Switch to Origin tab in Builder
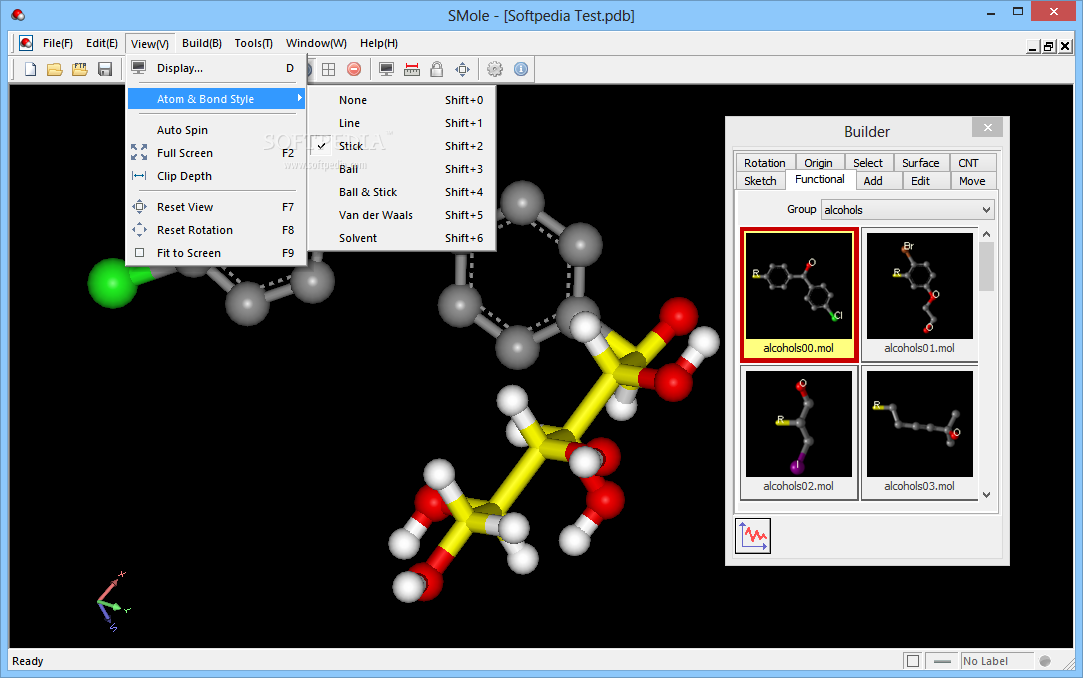This screenshot has width=1083, height=678. pyautogui.click(x=818, y=163)
